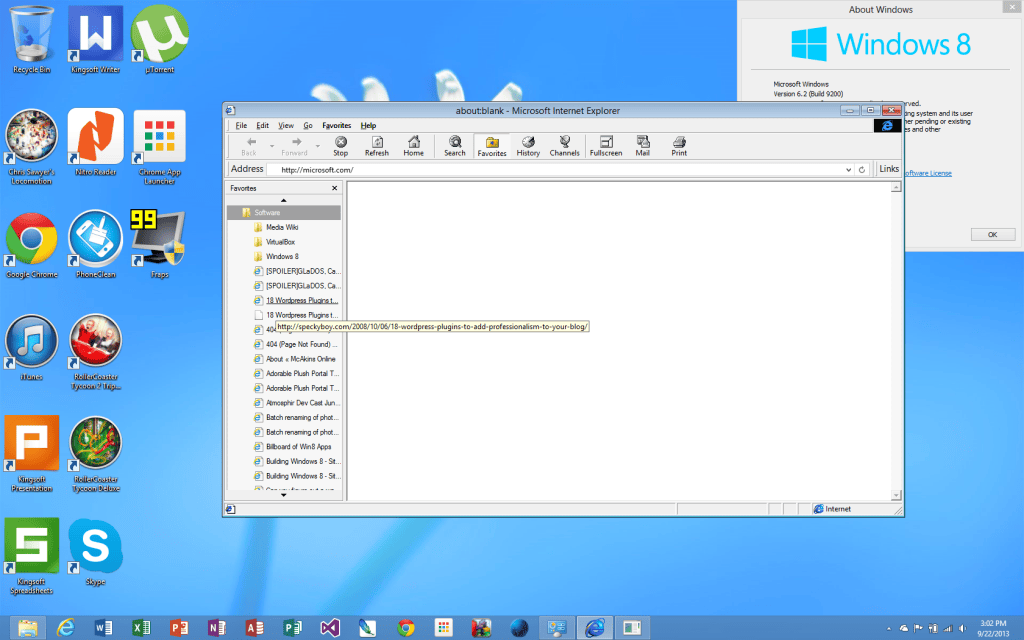Open History toolbar button

(528, 146)
